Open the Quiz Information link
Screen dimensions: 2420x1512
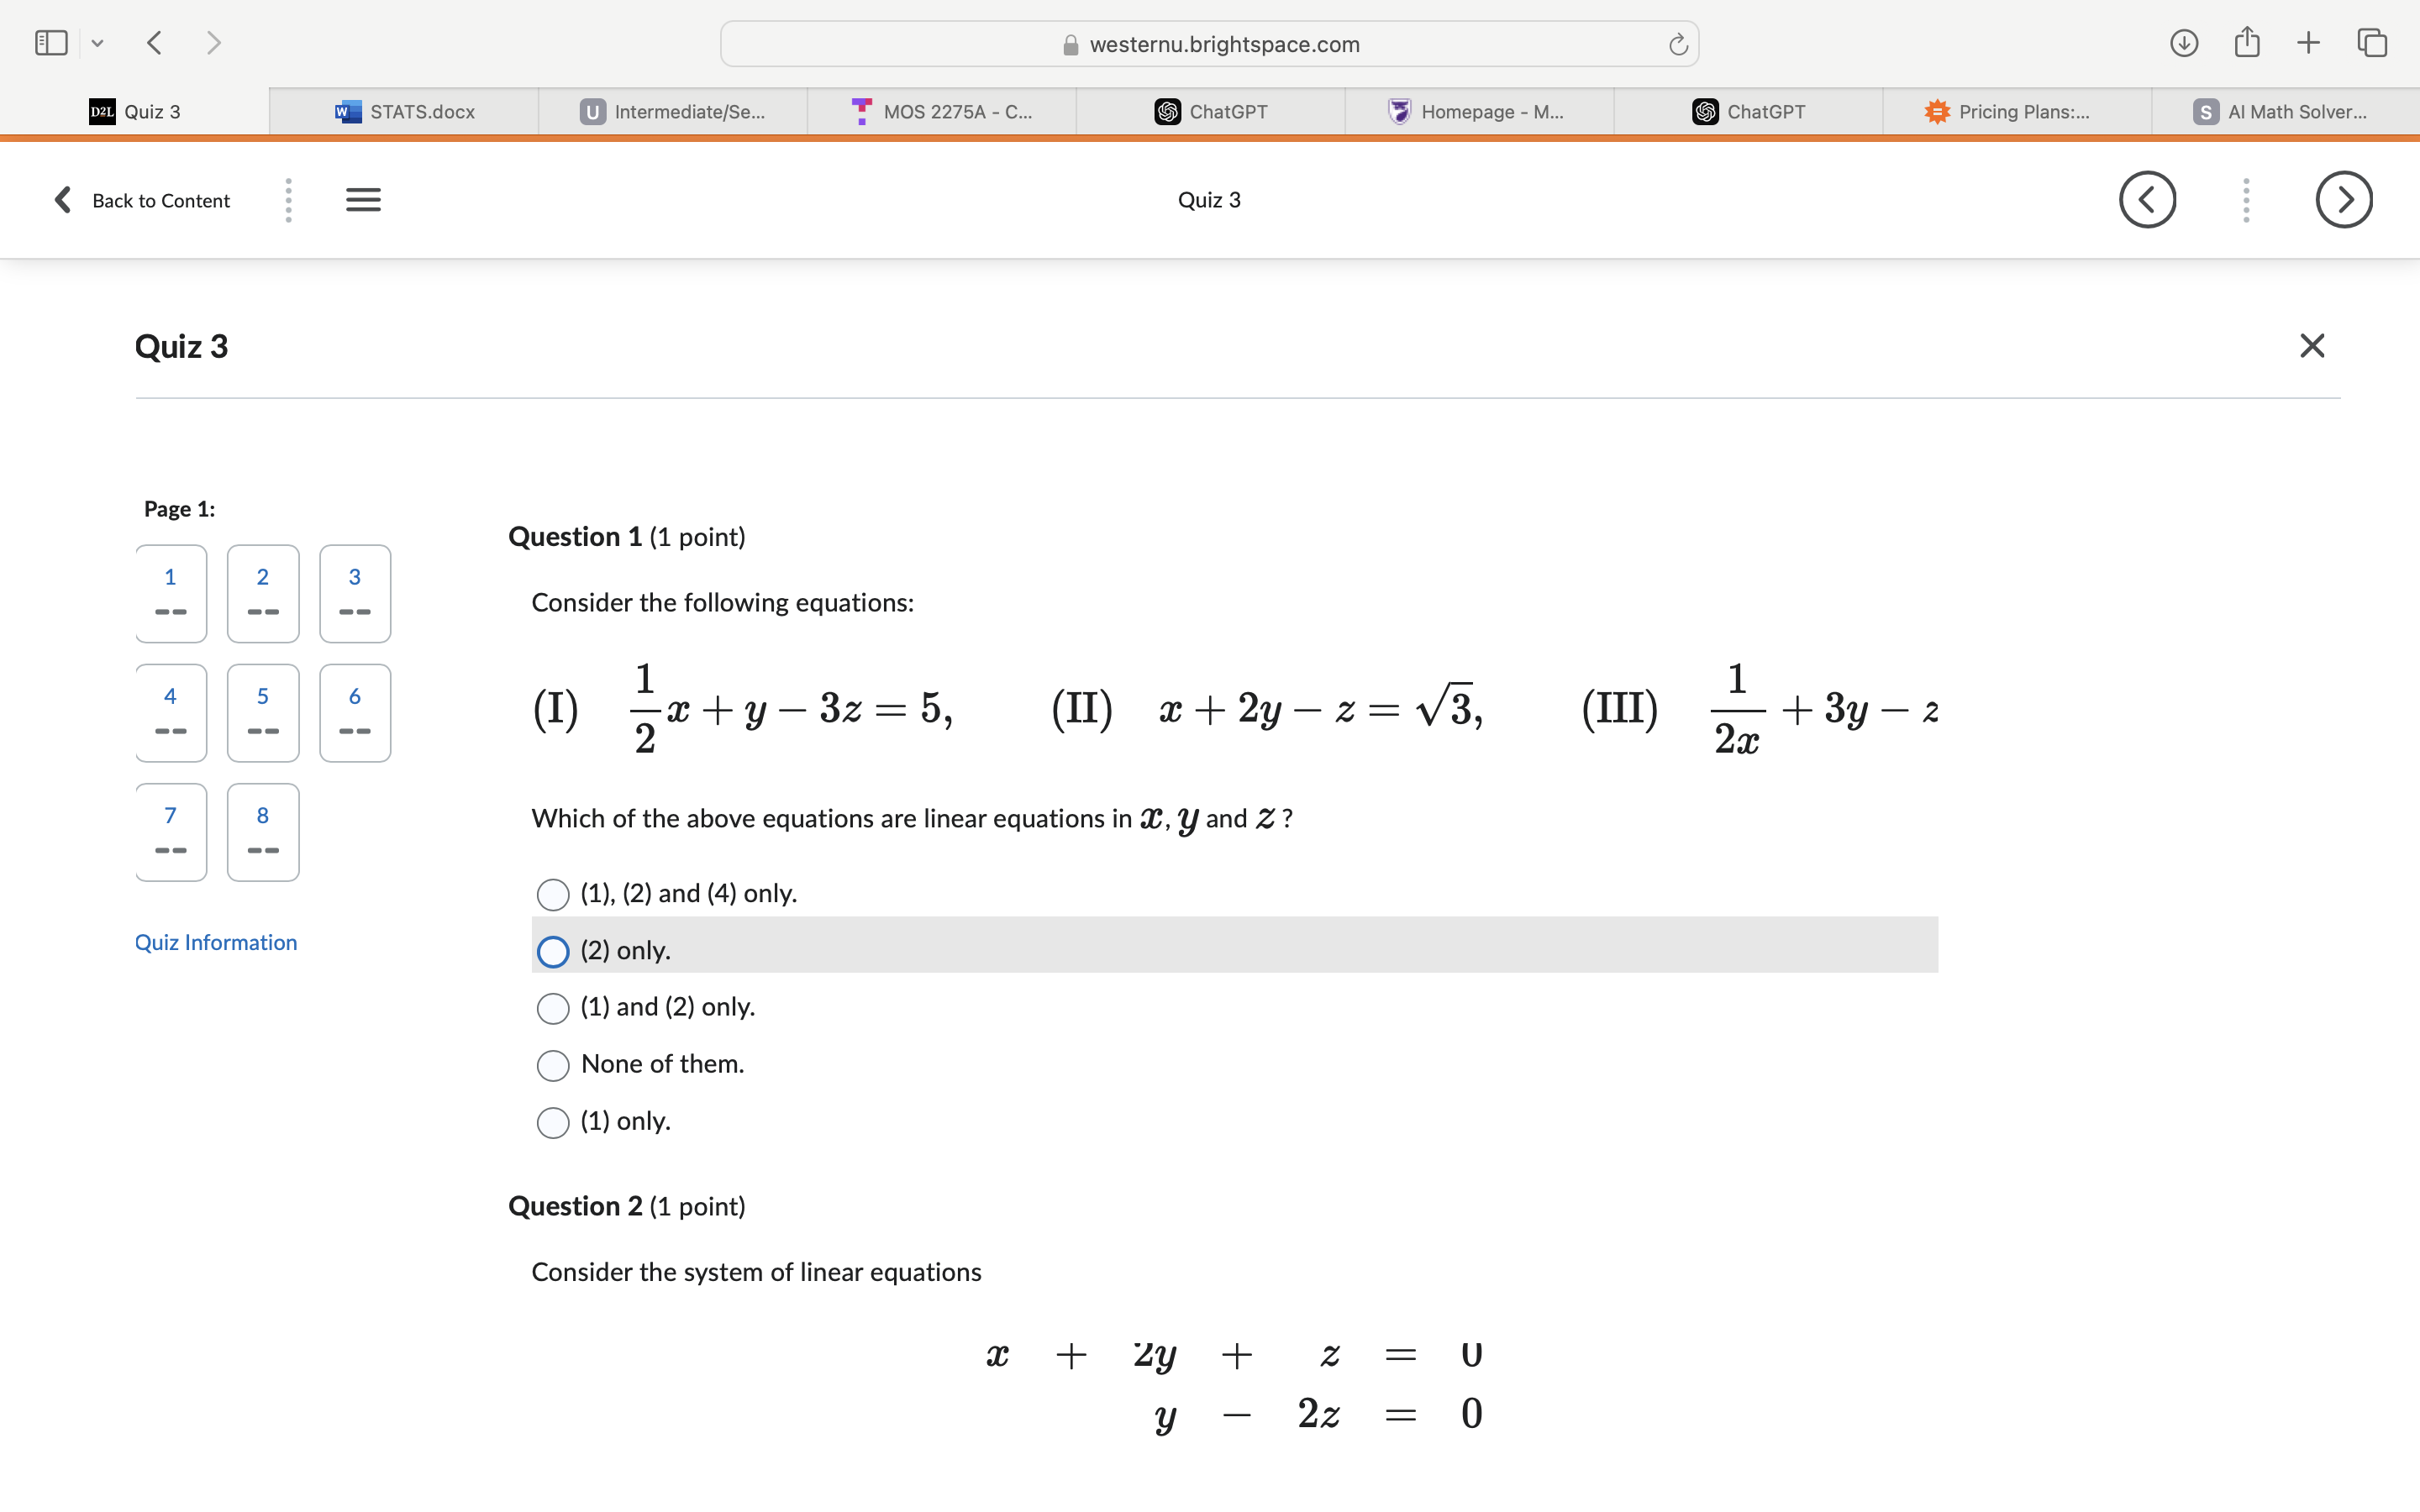(216, 942)
